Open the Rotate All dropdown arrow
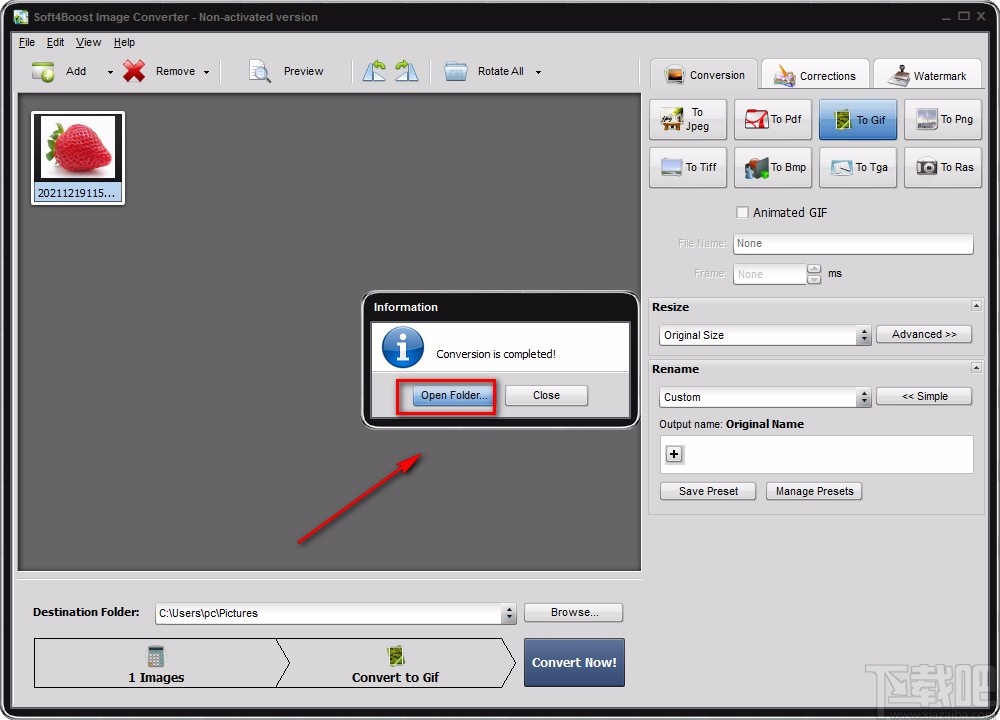Image resolution: width=1000 pixels, height=720 pixels. (538, 72)
